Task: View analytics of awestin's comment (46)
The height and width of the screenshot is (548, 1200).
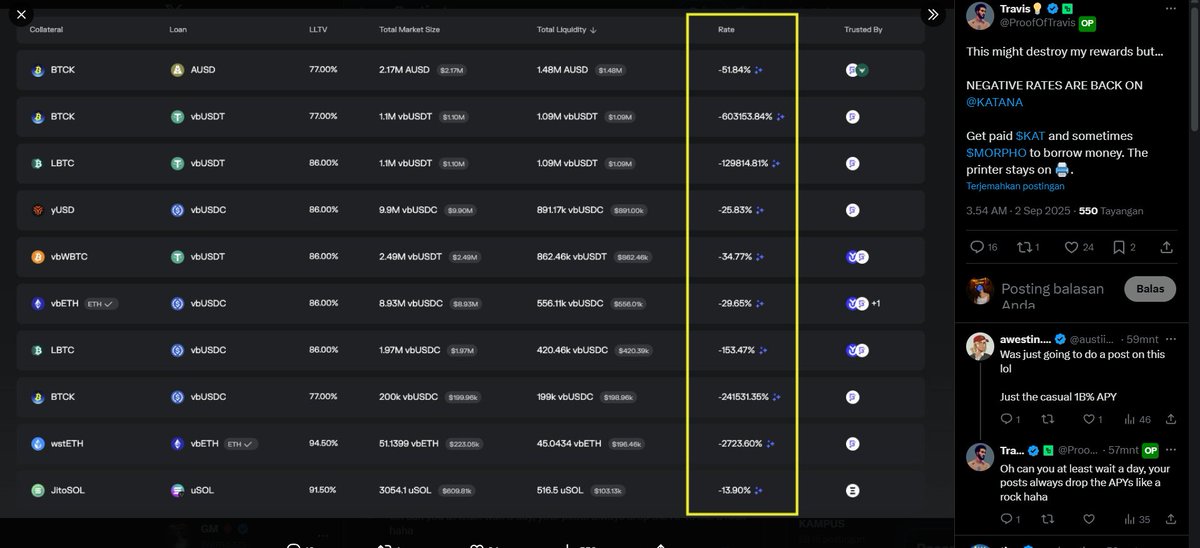Action: (1137, 420)
